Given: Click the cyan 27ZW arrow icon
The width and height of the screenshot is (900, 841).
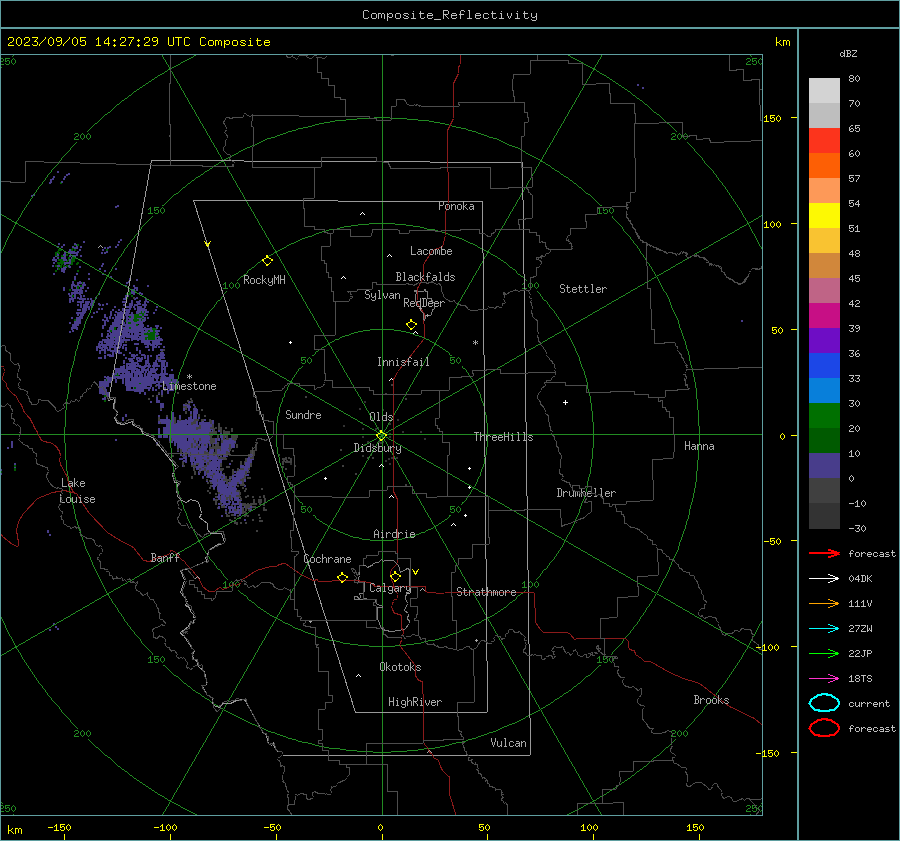Looking at the screenshot, I should click(x=824, y=629).
